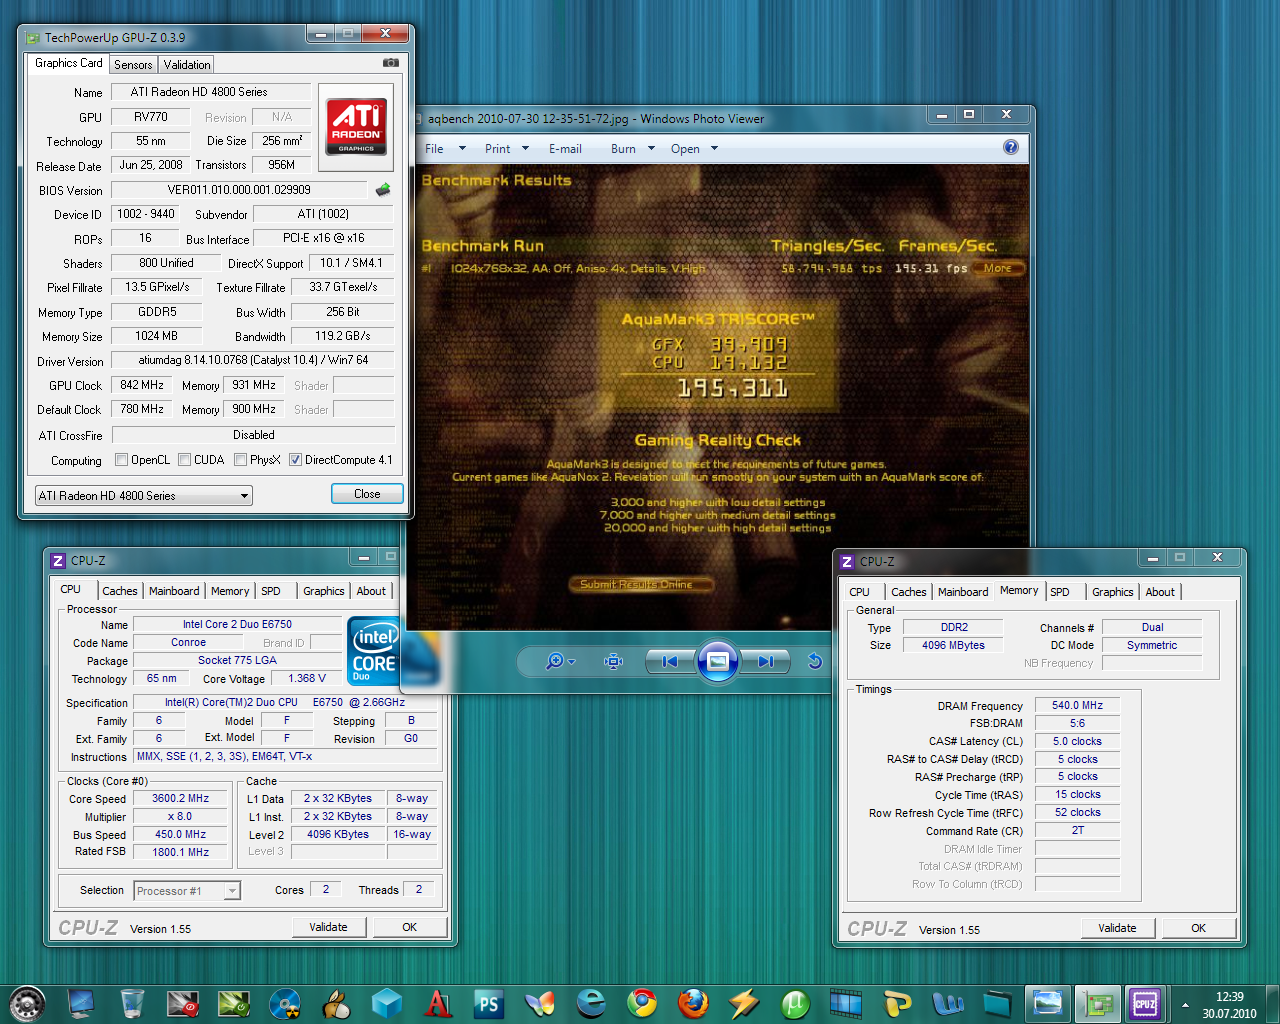Go to next photo in Photo Viewer
The width and height of the screenshot is (1280, 1024).
coord(765,661)
